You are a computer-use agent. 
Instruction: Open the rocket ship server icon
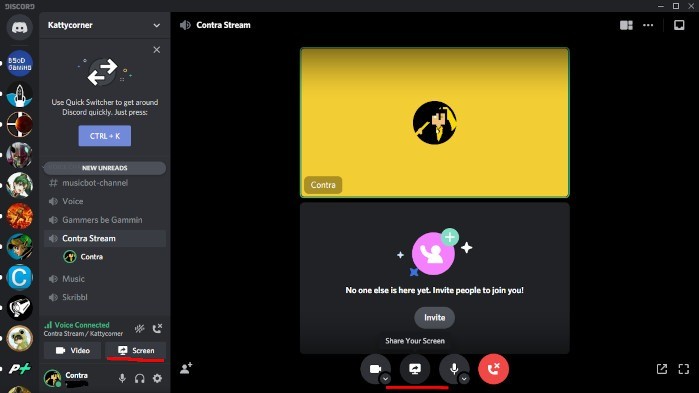coord(19,94)
